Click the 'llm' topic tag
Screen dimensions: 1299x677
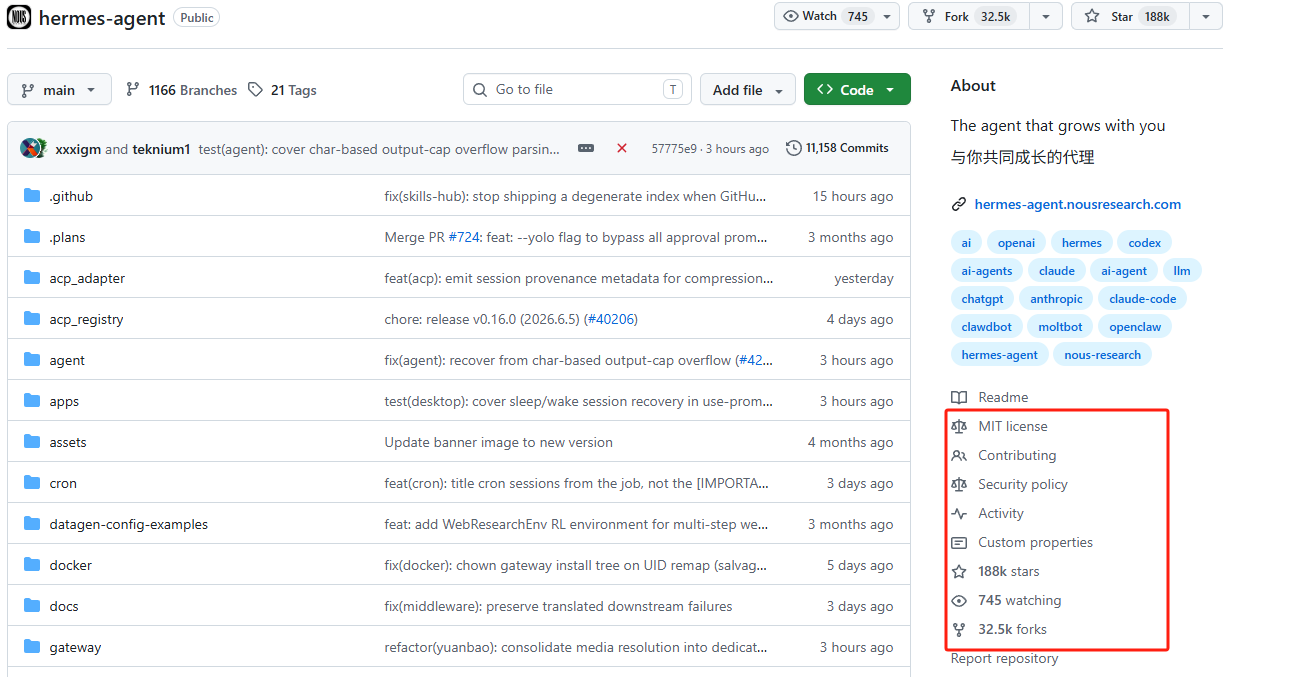tap(1182, 271)
